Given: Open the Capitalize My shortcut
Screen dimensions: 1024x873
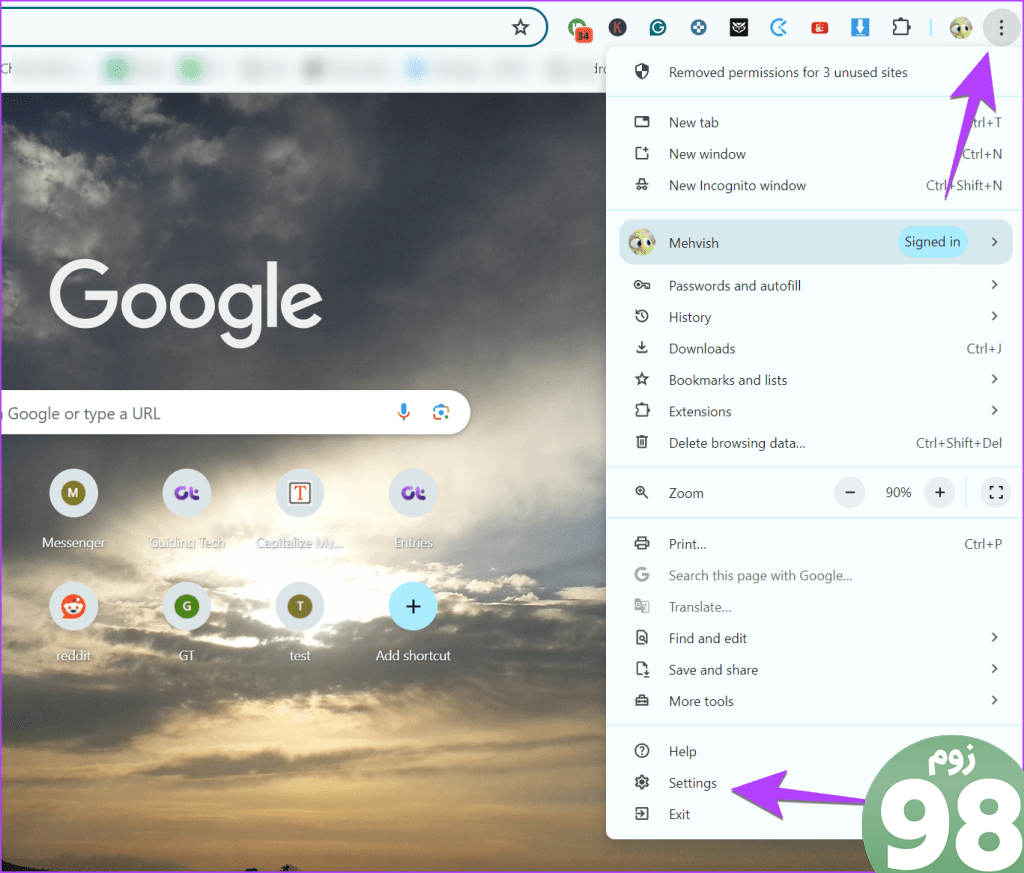Looking at the screenshot, I should pyautogui.click(x=300, y=509).
